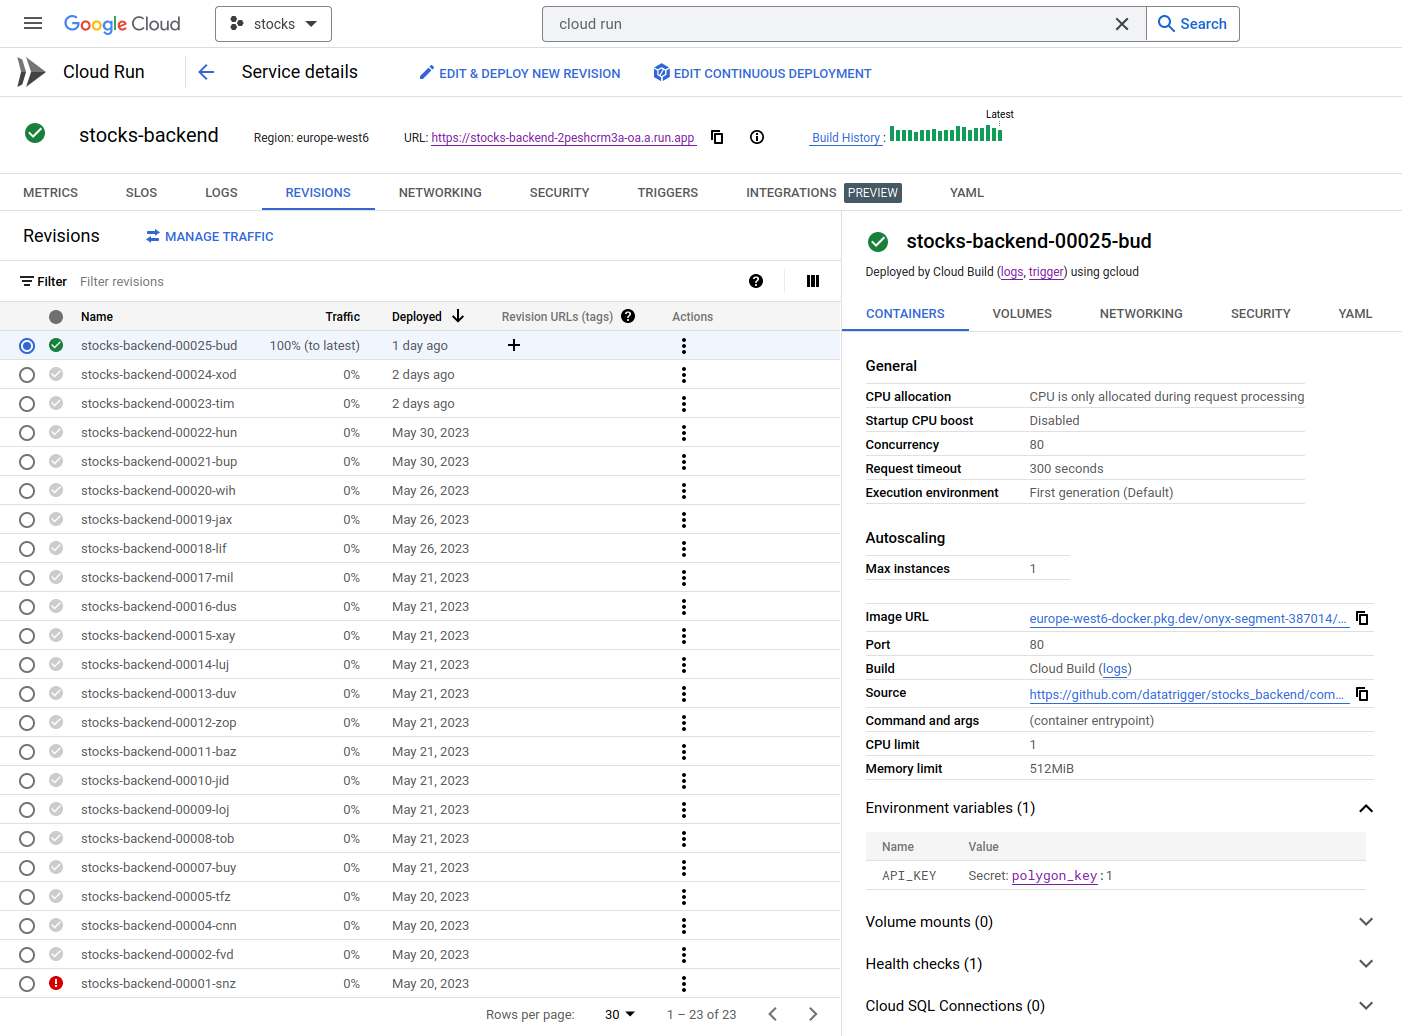Viewport: 1402px width, 1036px height.
Task: Open the trigger link under revision title
Action: 1046,272
